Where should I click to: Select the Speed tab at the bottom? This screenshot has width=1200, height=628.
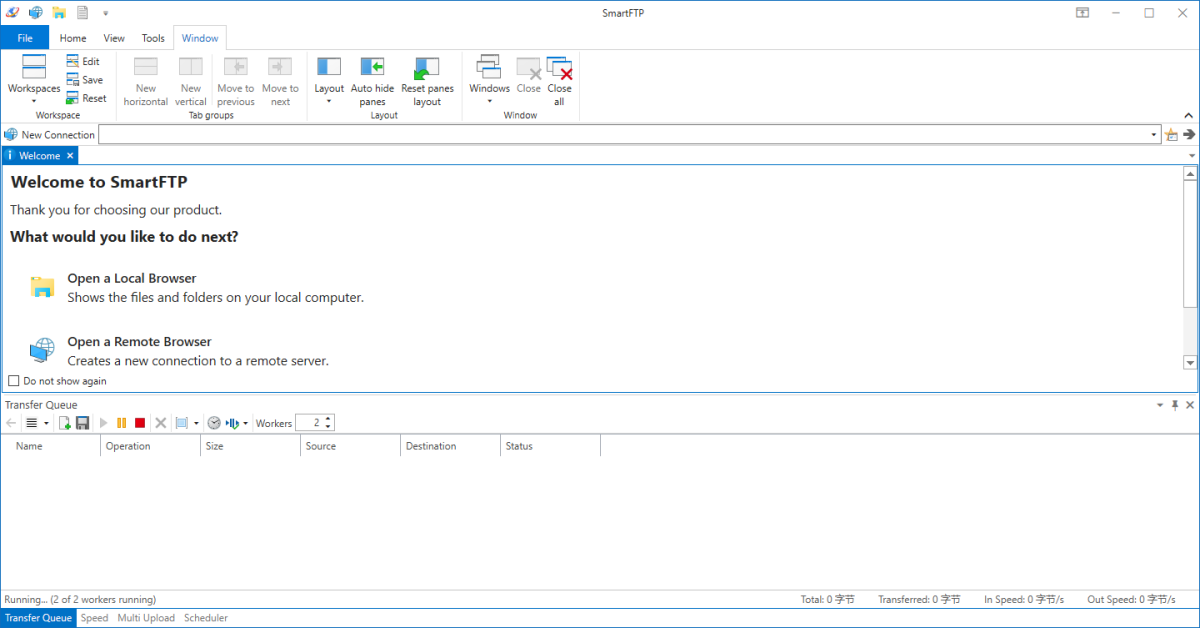[94, 618]
